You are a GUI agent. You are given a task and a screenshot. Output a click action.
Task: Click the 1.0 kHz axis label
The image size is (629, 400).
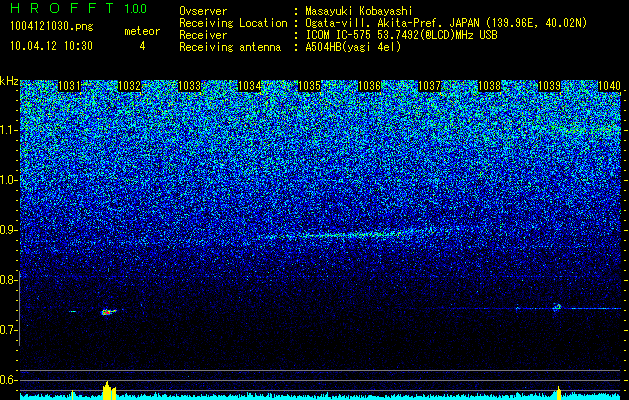click(x=8, y=181)
